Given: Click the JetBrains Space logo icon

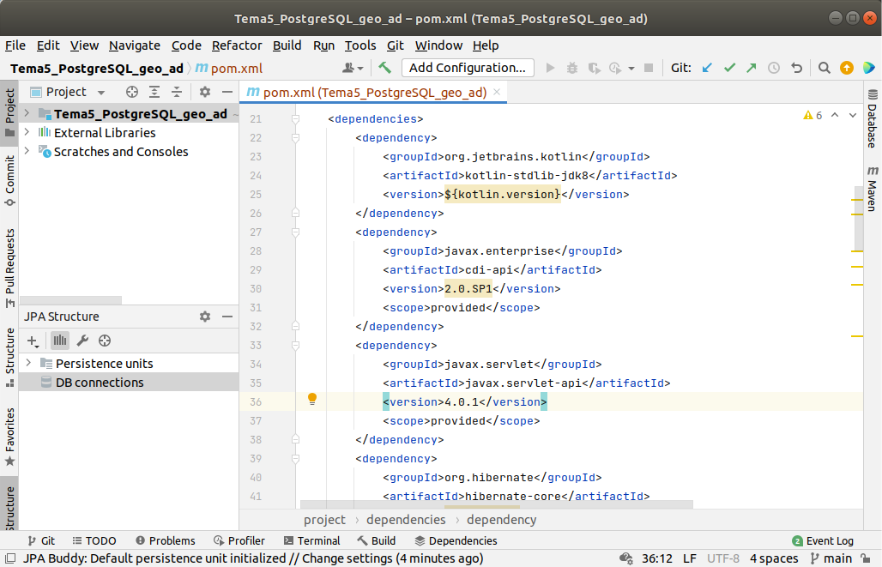Looking at the screenshot, I should [x=869, y=68].
